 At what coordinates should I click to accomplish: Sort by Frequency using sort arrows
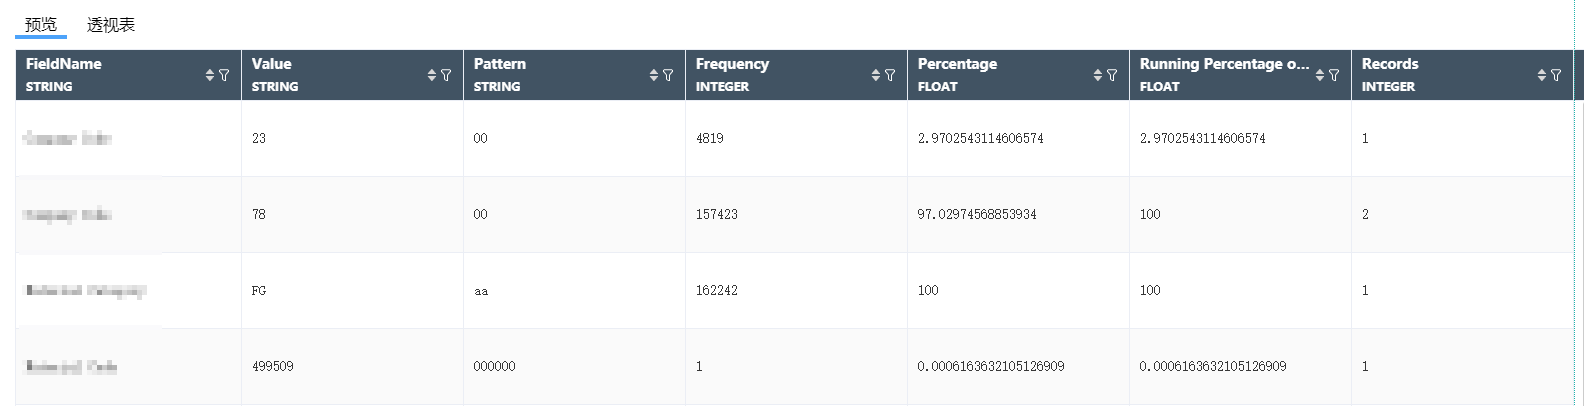[x=876, y=75]
